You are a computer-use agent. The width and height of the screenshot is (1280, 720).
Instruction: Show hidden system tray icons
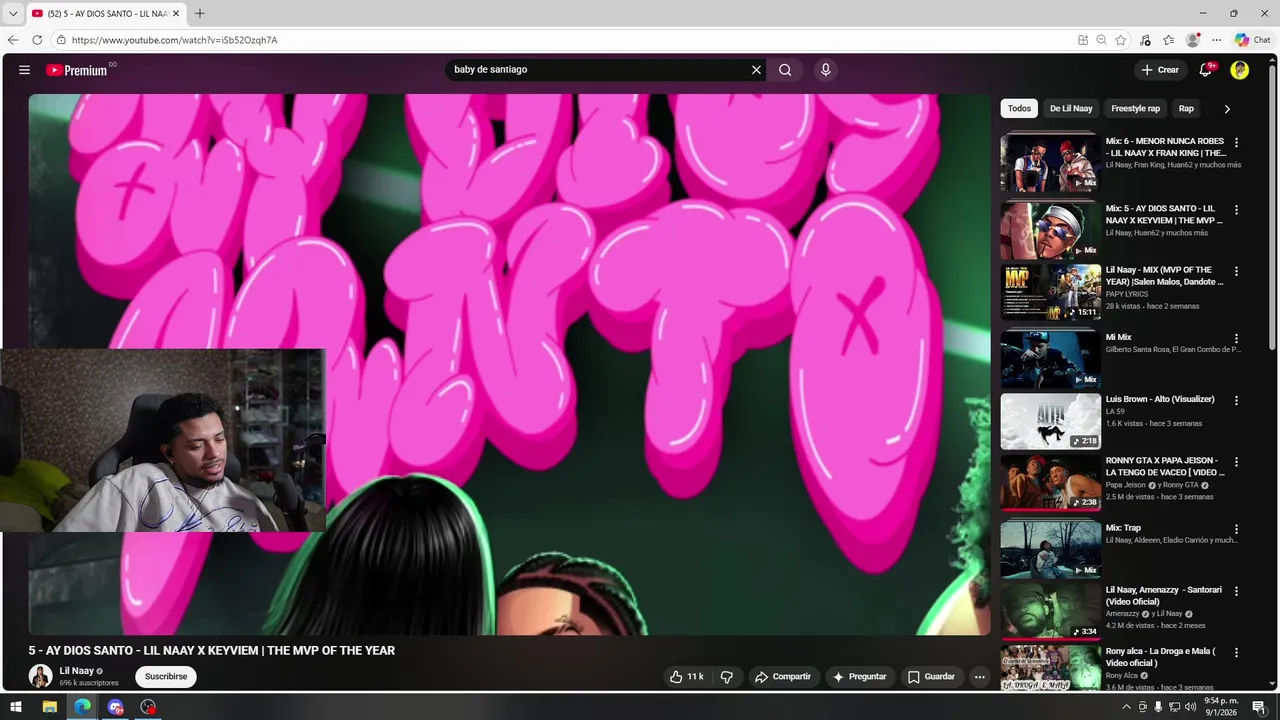click(x=1127, y=707)
